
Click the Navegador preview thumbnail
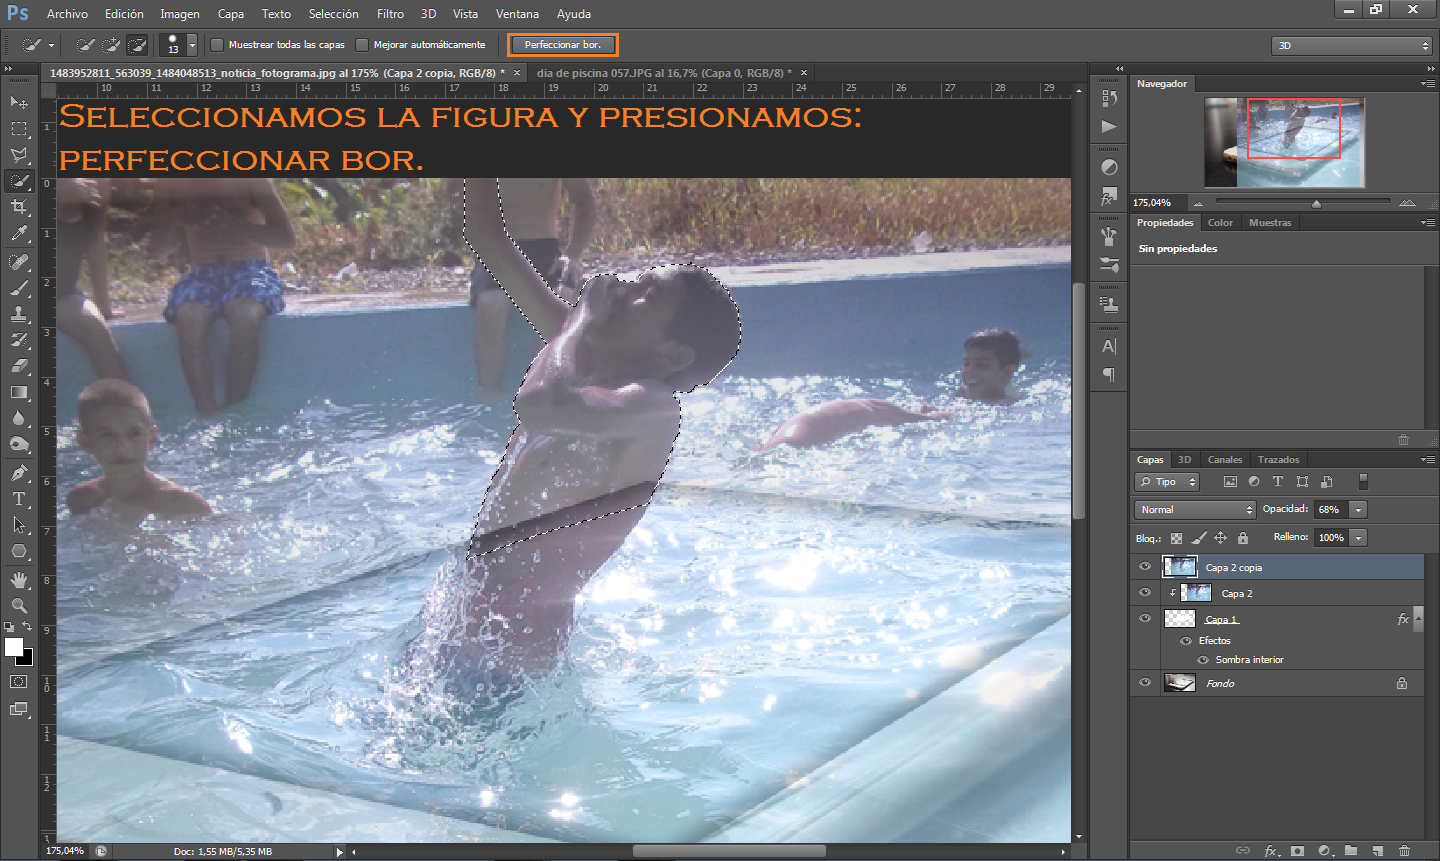[x=1284, y=142]
